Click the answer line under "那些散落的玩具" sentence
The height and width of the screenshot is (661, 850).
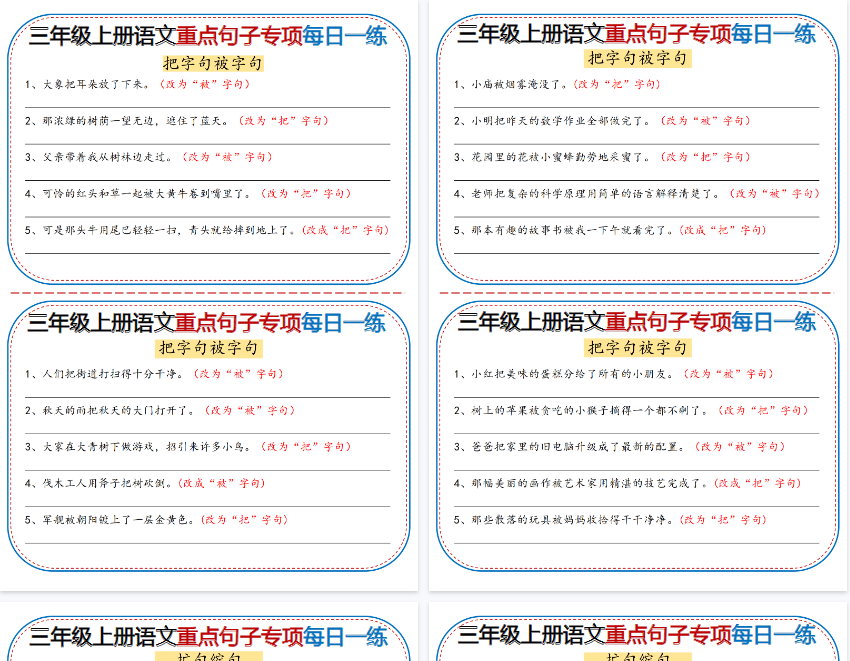pos(637,543)
